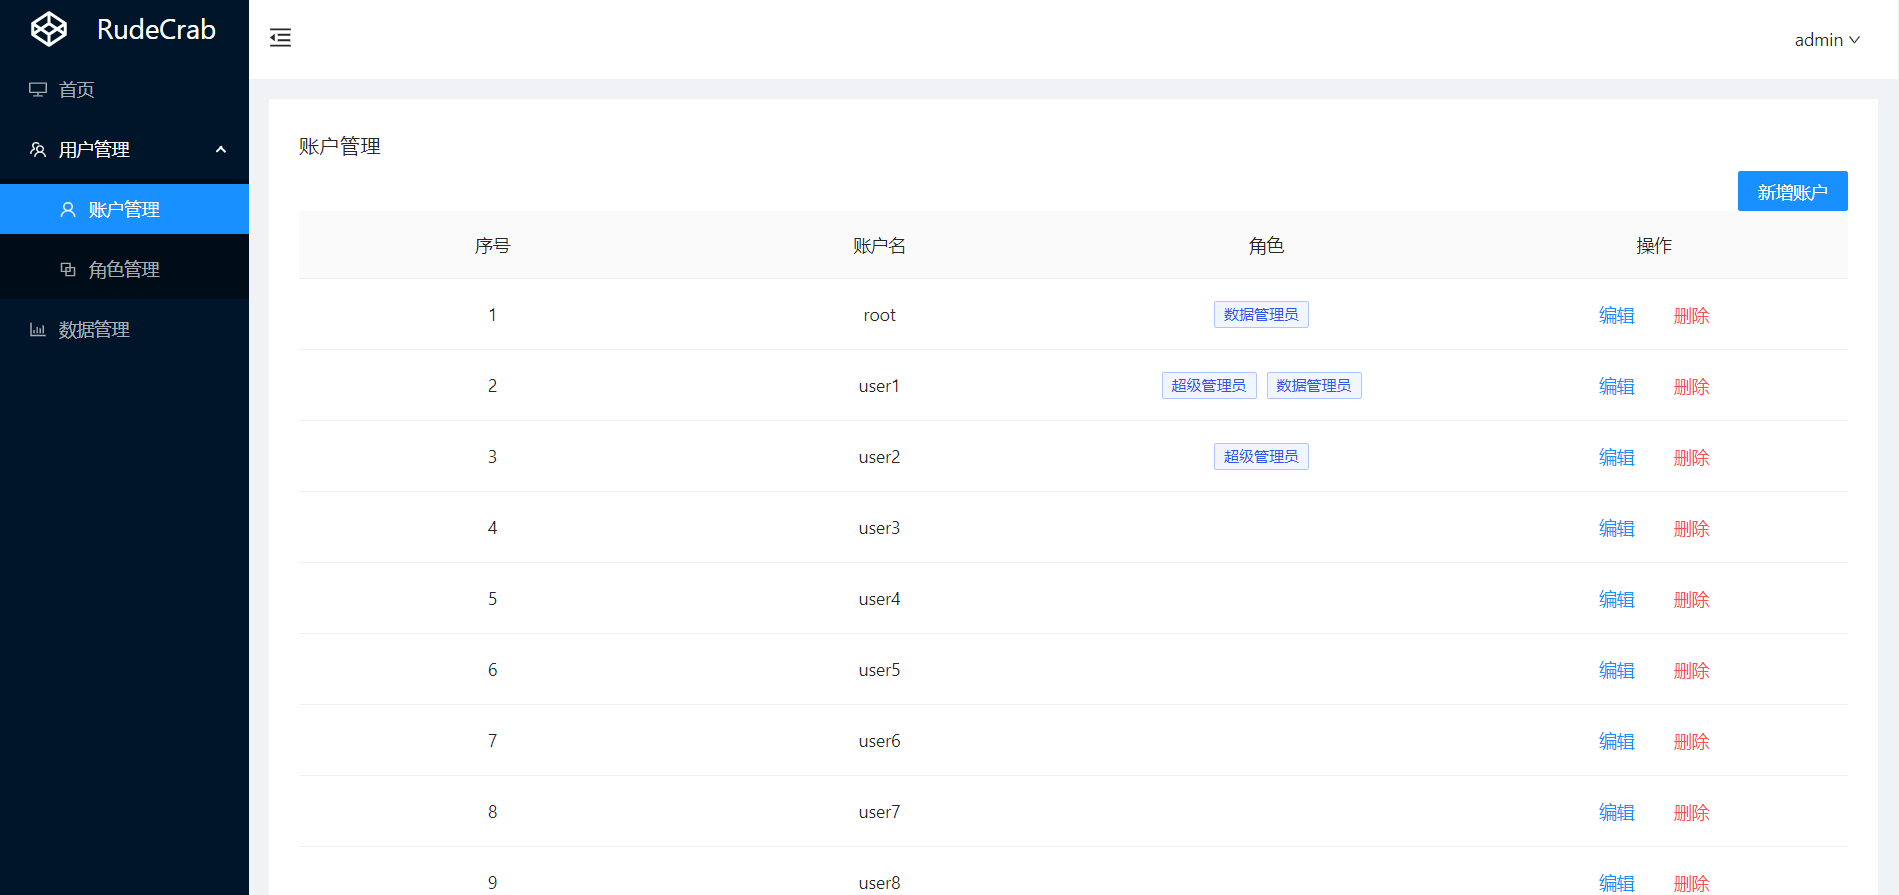Delete the user7 account
This screenshot has width=1899, height=895.
click(x=1691, y=812)
